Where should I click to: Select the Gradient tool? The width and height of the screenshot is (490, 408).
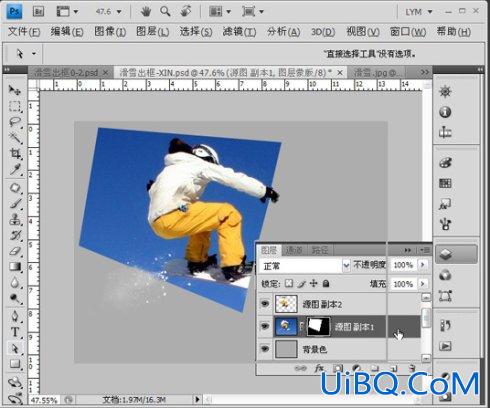click(x=15, y=267)
